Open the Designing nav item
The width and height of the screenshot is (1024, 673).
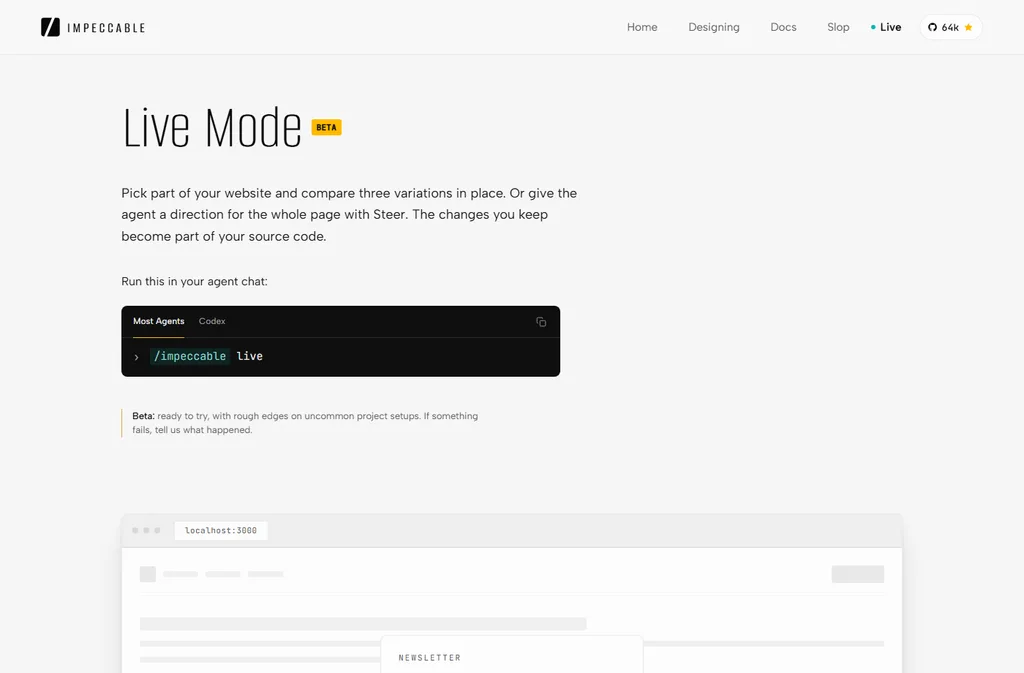pyautogui.click(x=714, y=27)
